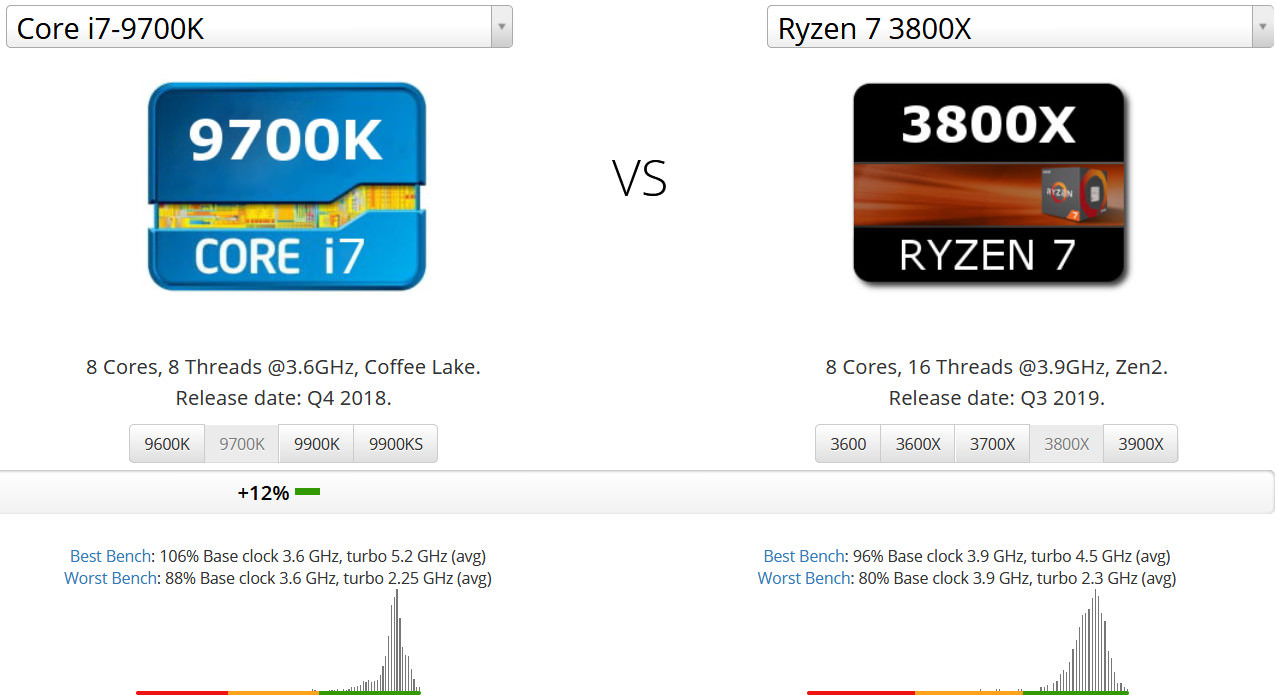
Task: Click the Ryzen 7 3800X badge image
Action: point(988,186)
